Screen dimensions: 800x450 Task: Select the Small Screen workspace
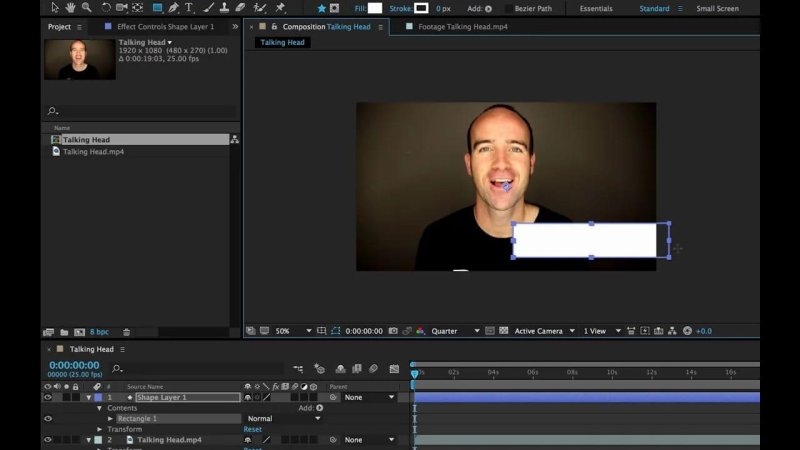click(717, 9)
